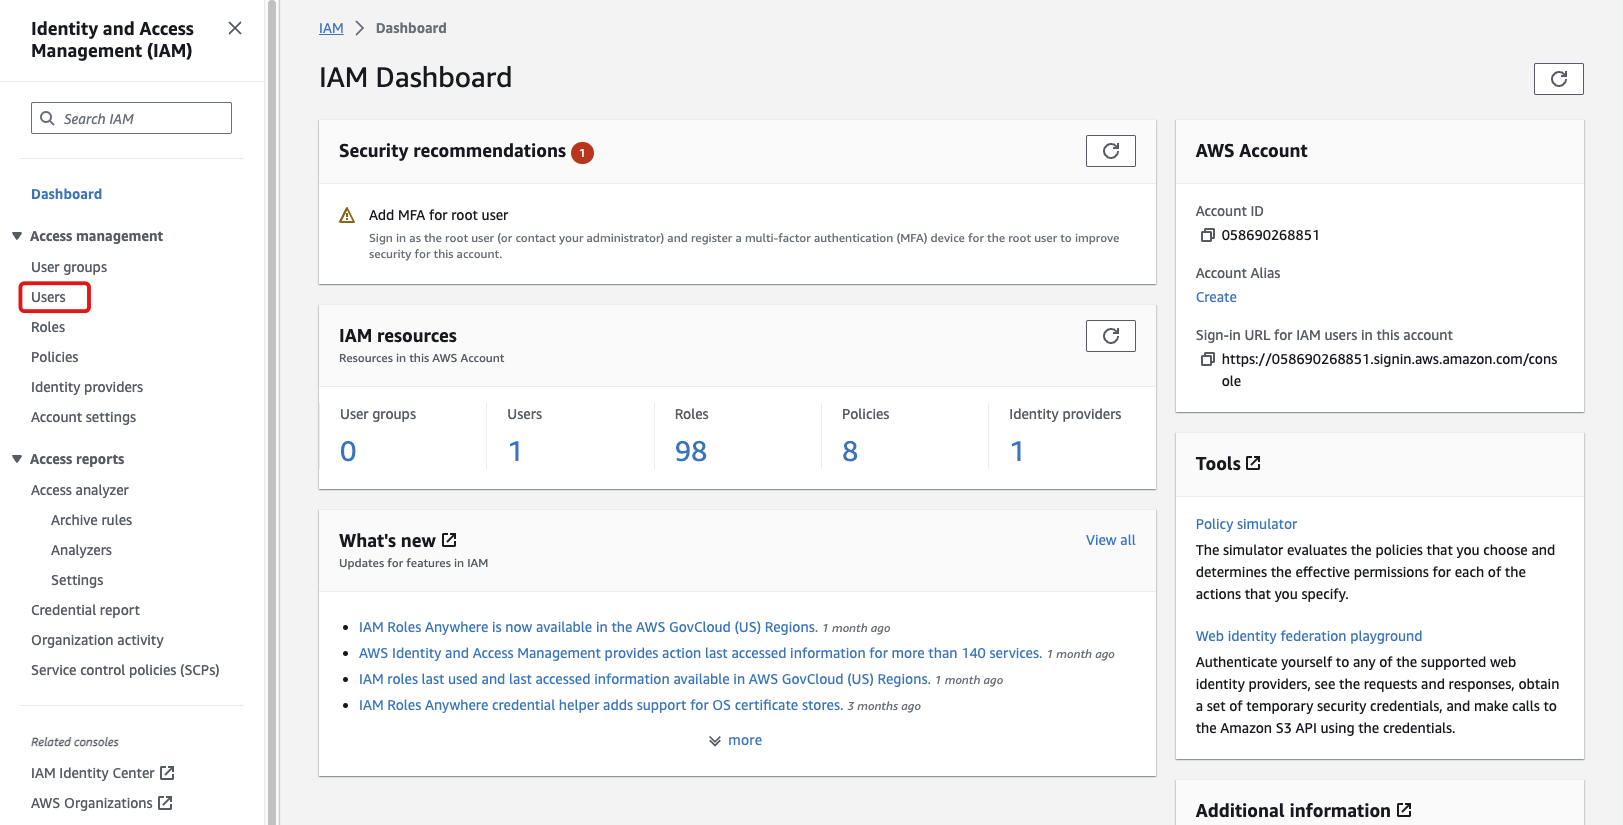Close the IAM navigation sidebar

click(235, 28)
